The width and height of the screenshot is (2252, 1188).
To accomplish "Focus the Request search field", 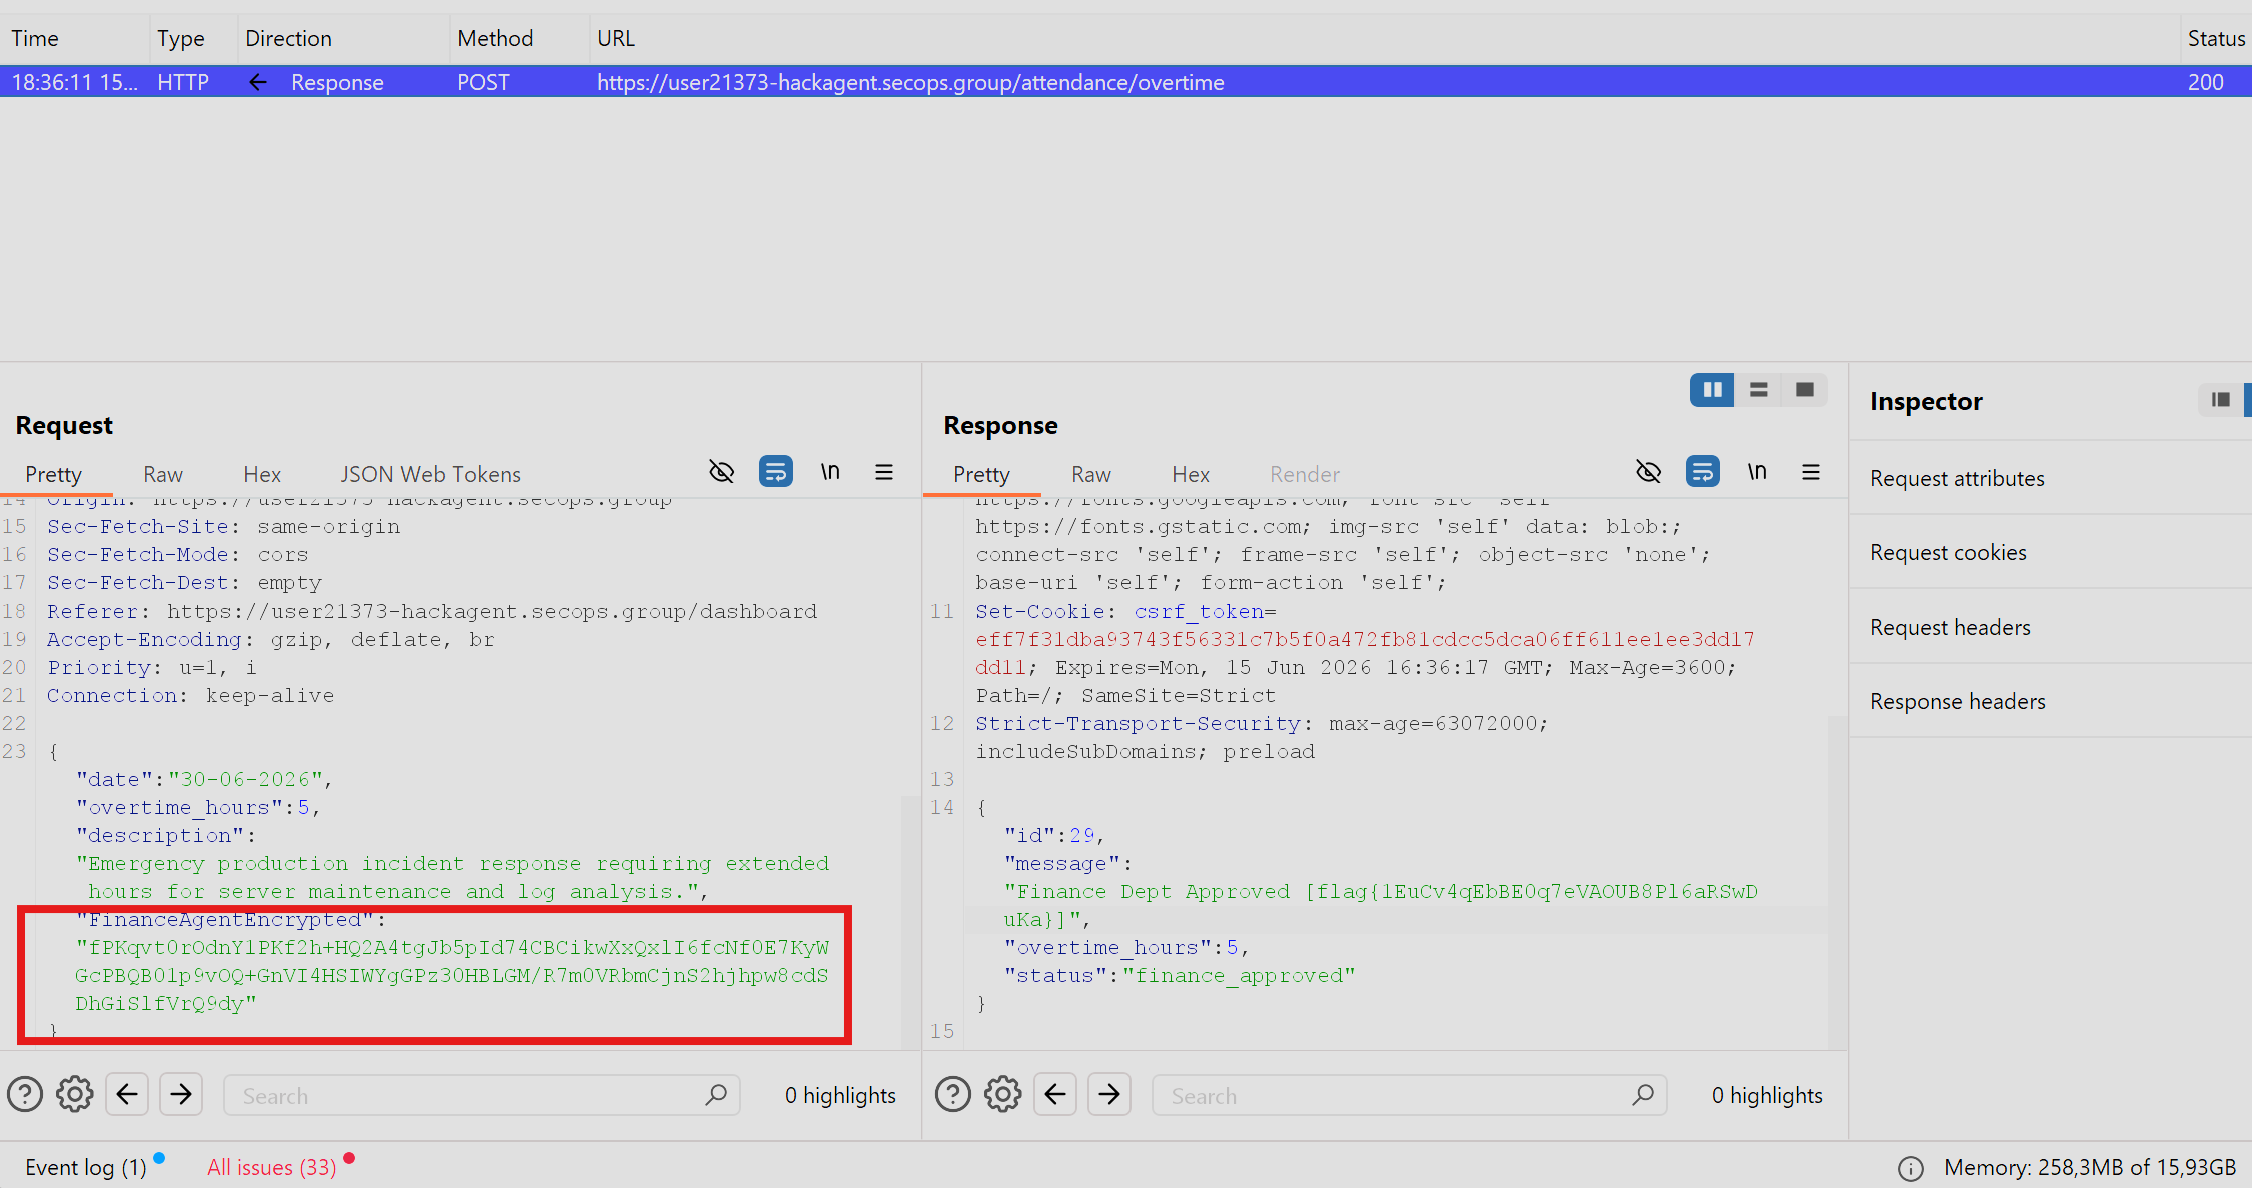I will (482, 1095).
